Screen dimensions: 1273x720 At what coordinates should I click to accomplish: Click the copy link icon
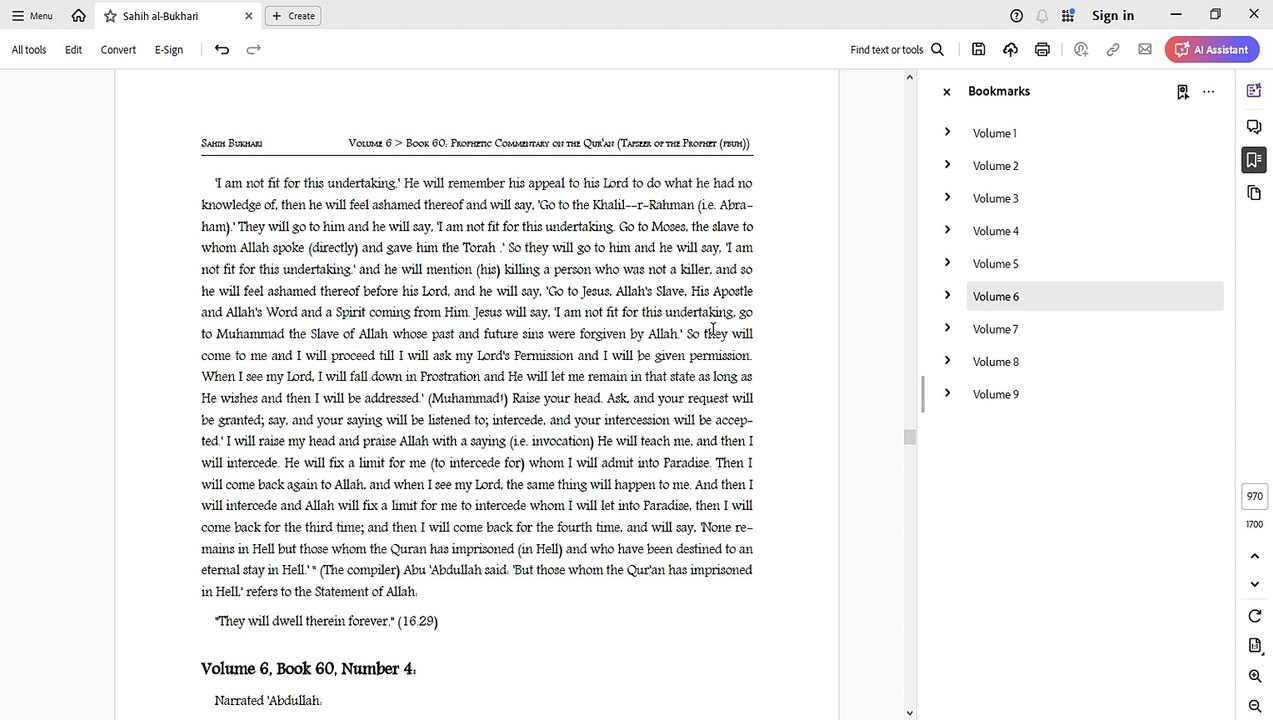1112,50
